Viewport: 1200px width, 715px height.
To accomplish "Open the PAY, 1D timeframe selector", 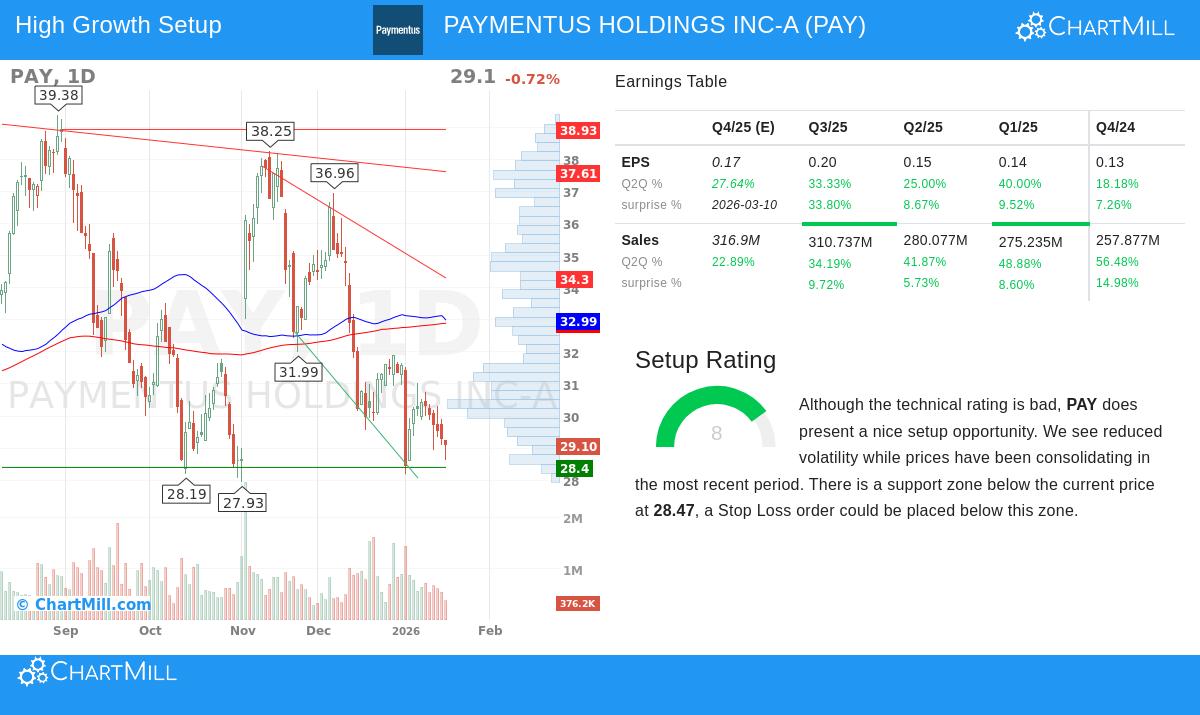I will tap(52, 76).
